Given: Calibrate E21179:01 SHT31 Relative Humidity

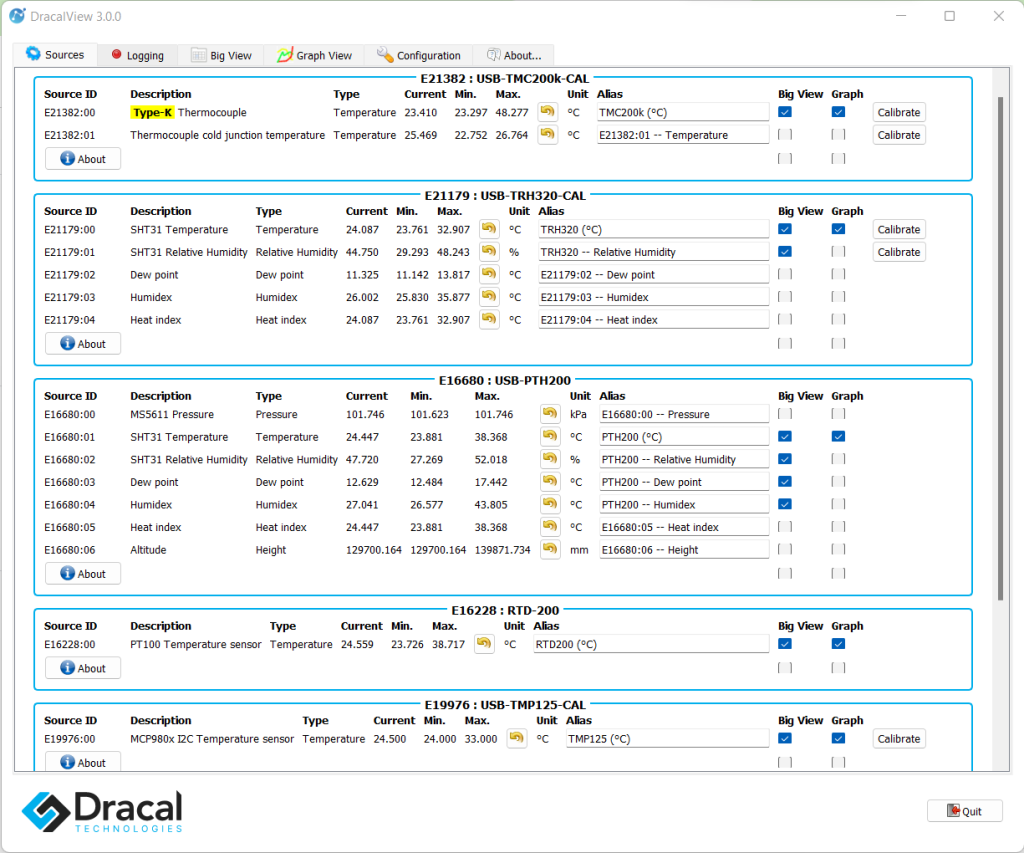Looking at the screenshot, I should click(899, 252).
